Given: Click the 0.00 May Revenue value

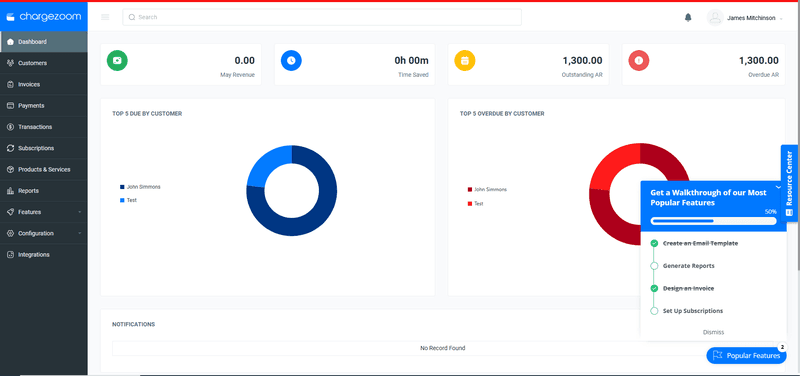Looking at the screenshot, I should (244, 61).
